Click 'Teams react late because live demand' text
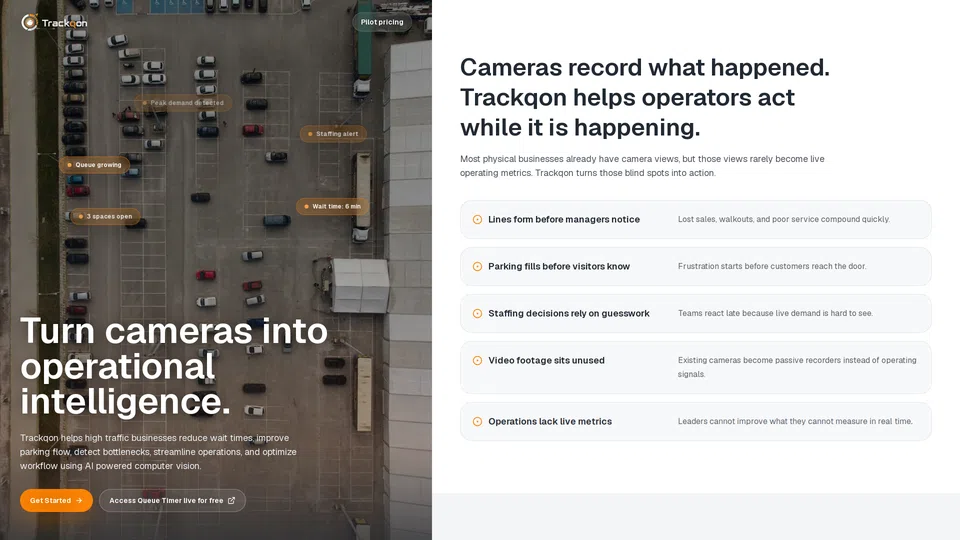This screenshot has width=960, height=540. click(775, 313)
